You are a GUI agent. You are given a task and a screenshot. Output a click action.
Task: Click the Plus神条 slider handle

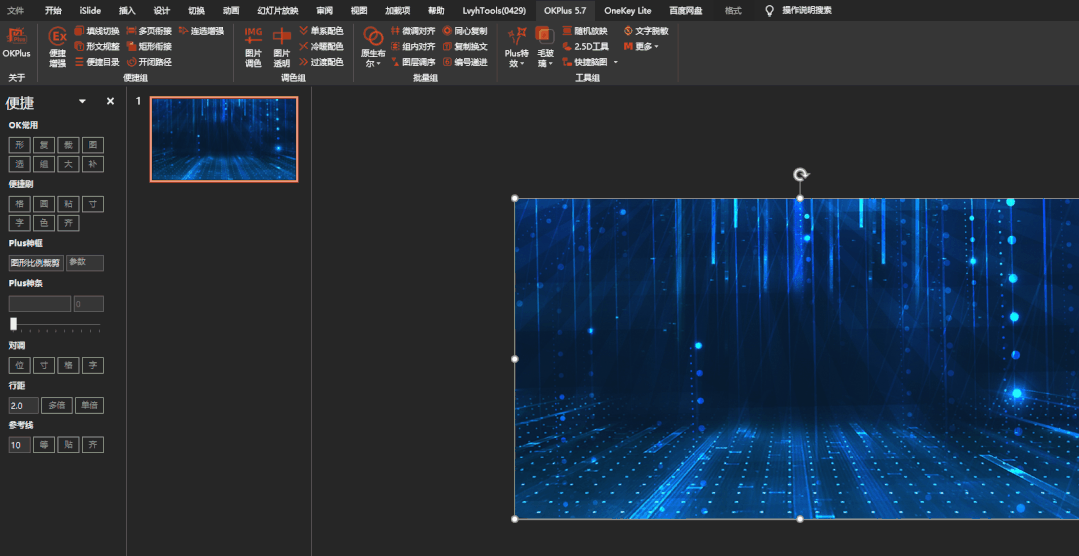pyautogui.click(x=13, y=323)
